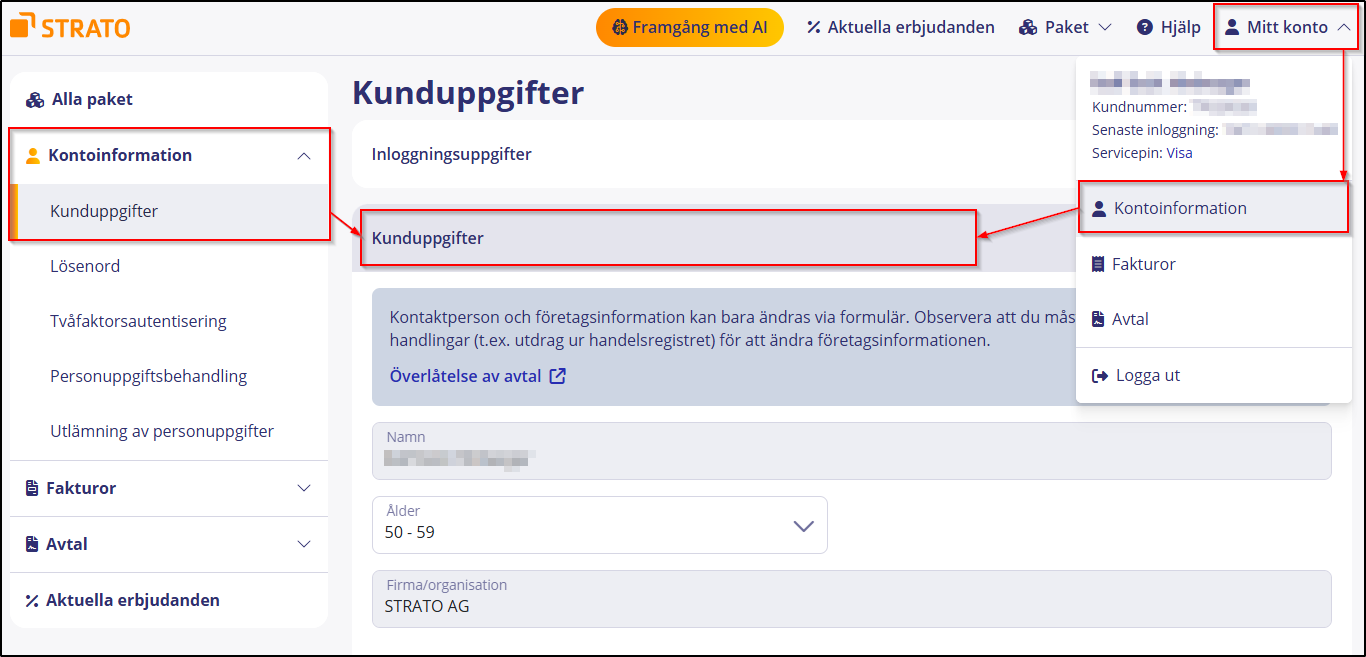The height and width of the screenshot is (657, 1366).
Task: Click the STRATO logo
Action: coord(69,26)
